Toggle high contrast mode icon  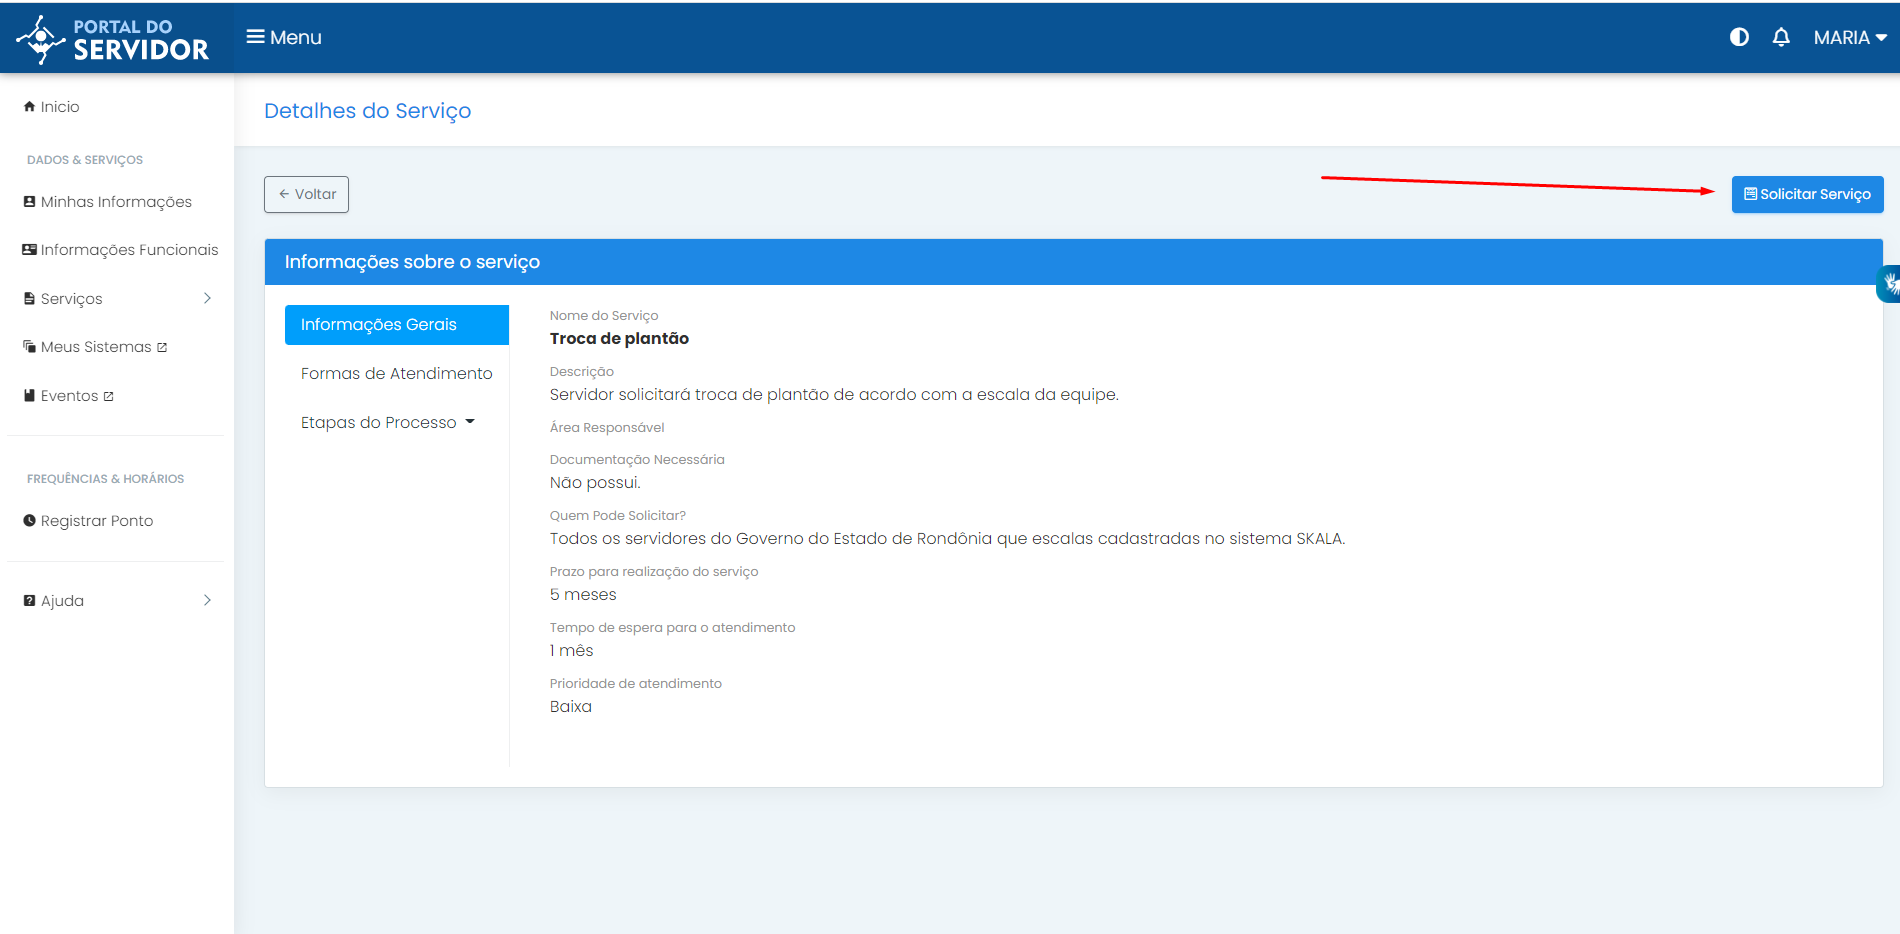1739,37
